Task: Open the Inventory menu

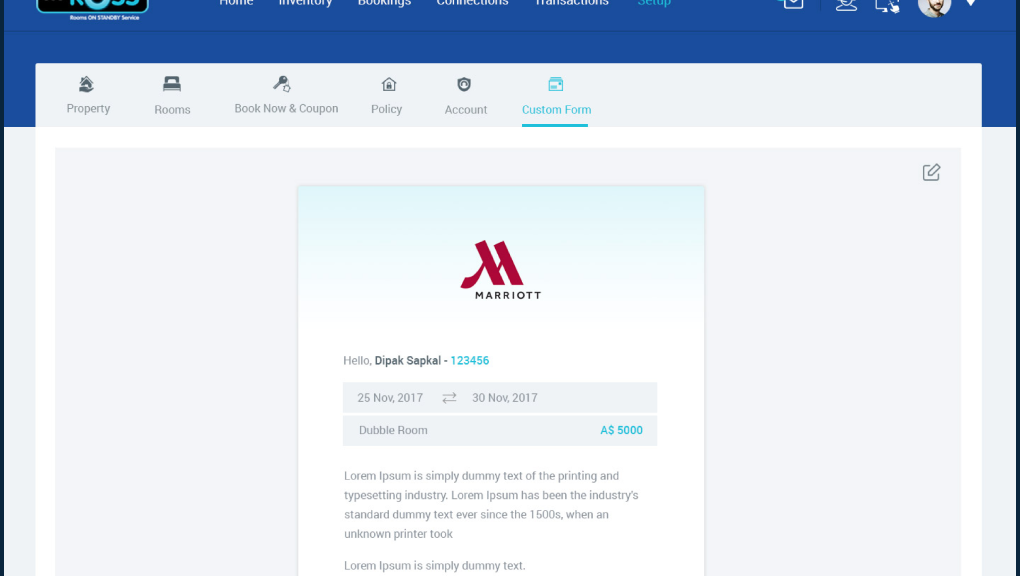Action: pyautogui.click(x=305, y=3)
